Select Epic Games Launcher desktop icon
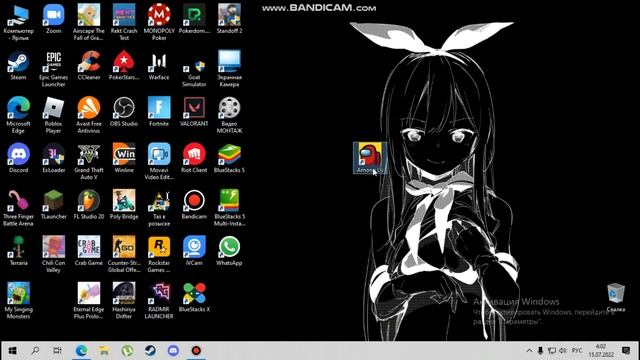 (x=53, y=69)
